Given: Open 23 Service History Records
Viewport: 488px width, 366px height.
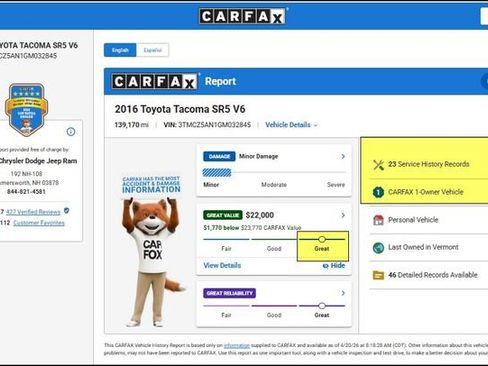Looking at the screenshot, I should pyautogui.click(x=429, y=164).
